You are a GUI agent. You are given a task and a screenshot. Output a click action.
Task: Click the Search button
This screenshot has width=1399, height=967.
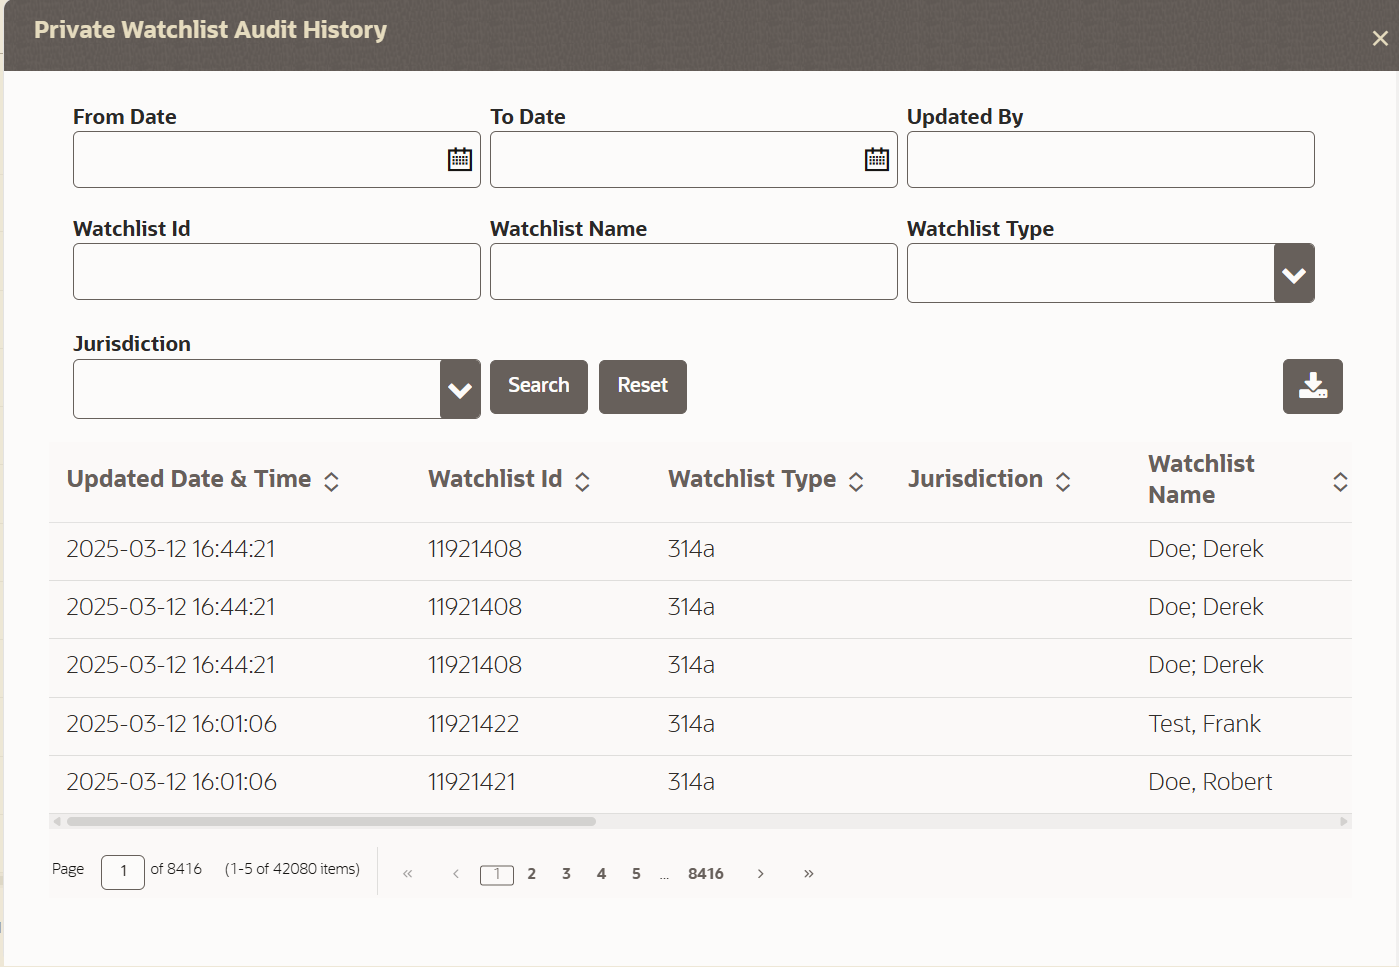tap(538, 386)
